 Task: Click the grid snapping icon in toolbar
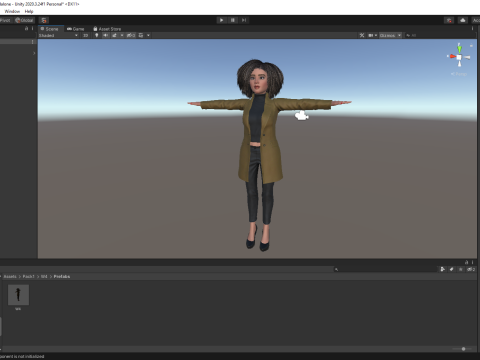tap(44, 20)
